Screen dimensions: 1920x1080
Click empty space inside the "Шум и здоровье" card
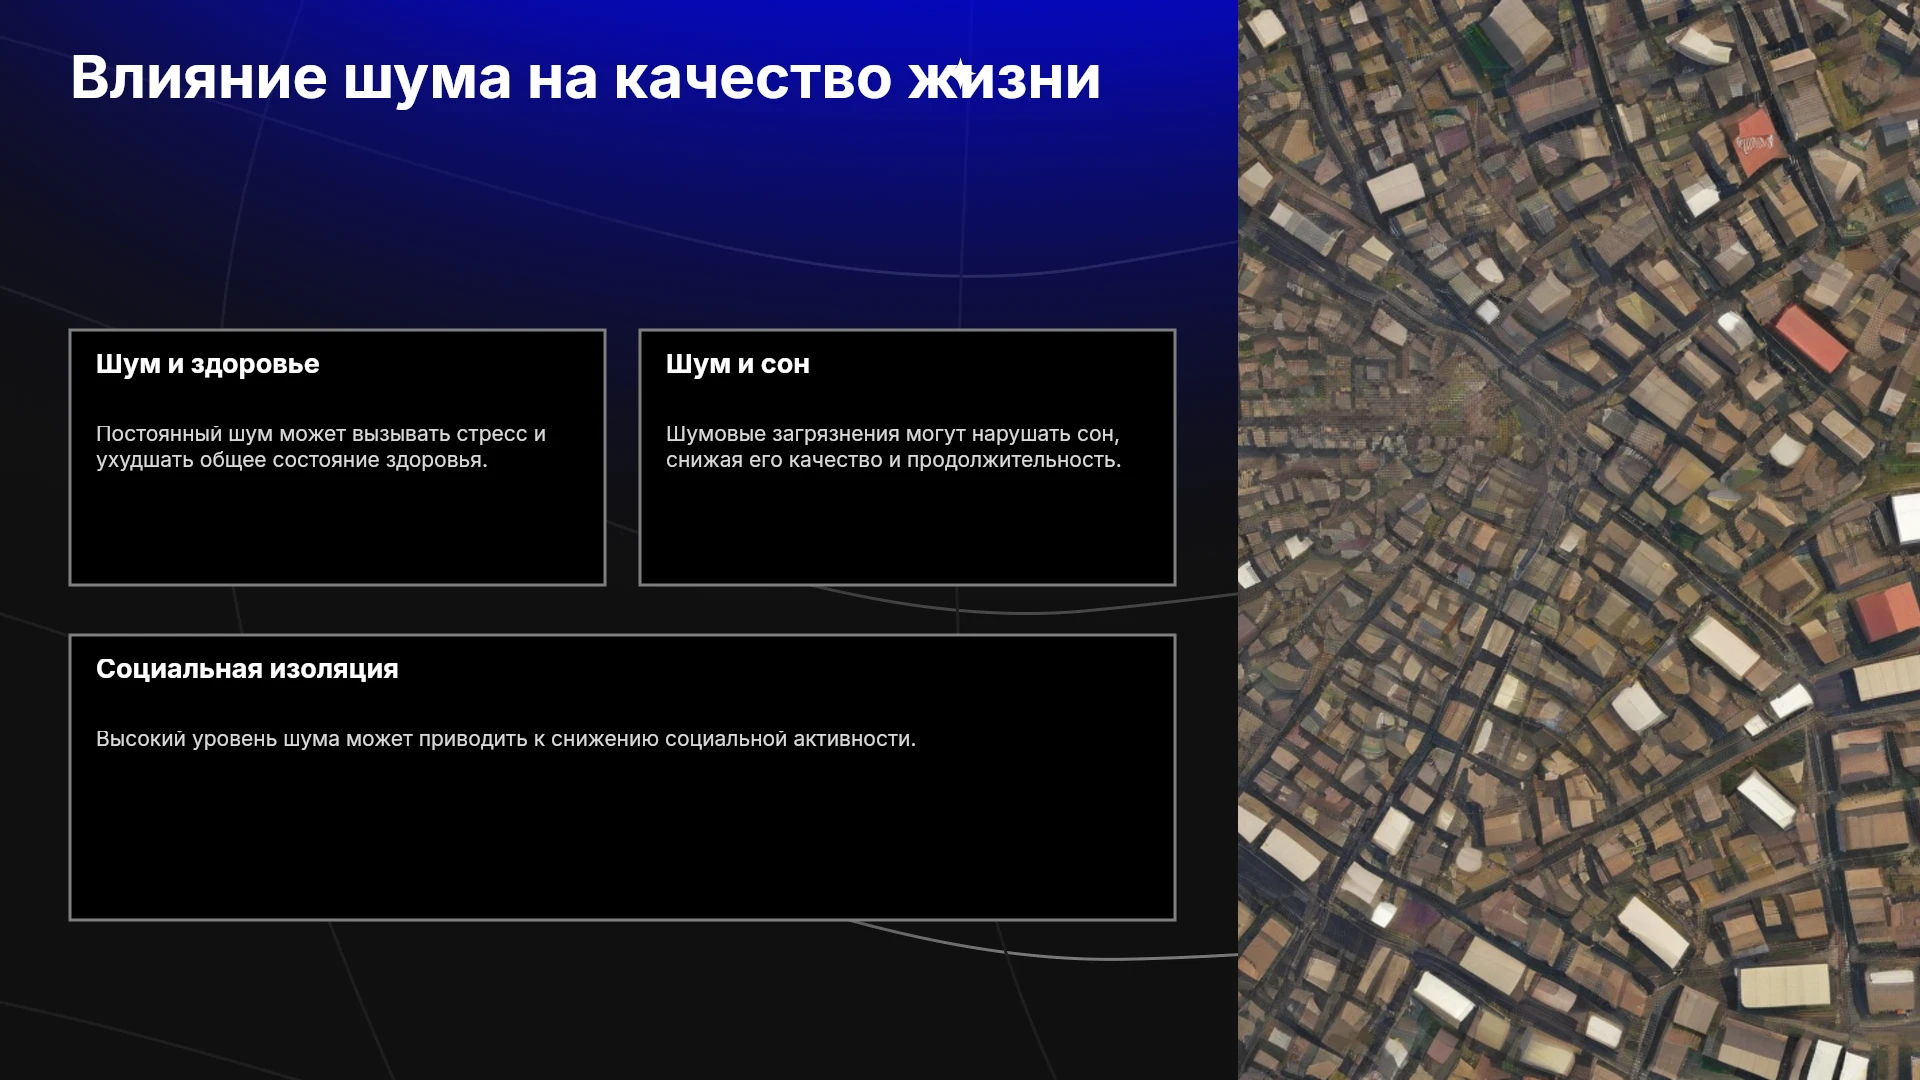point(337,530)
